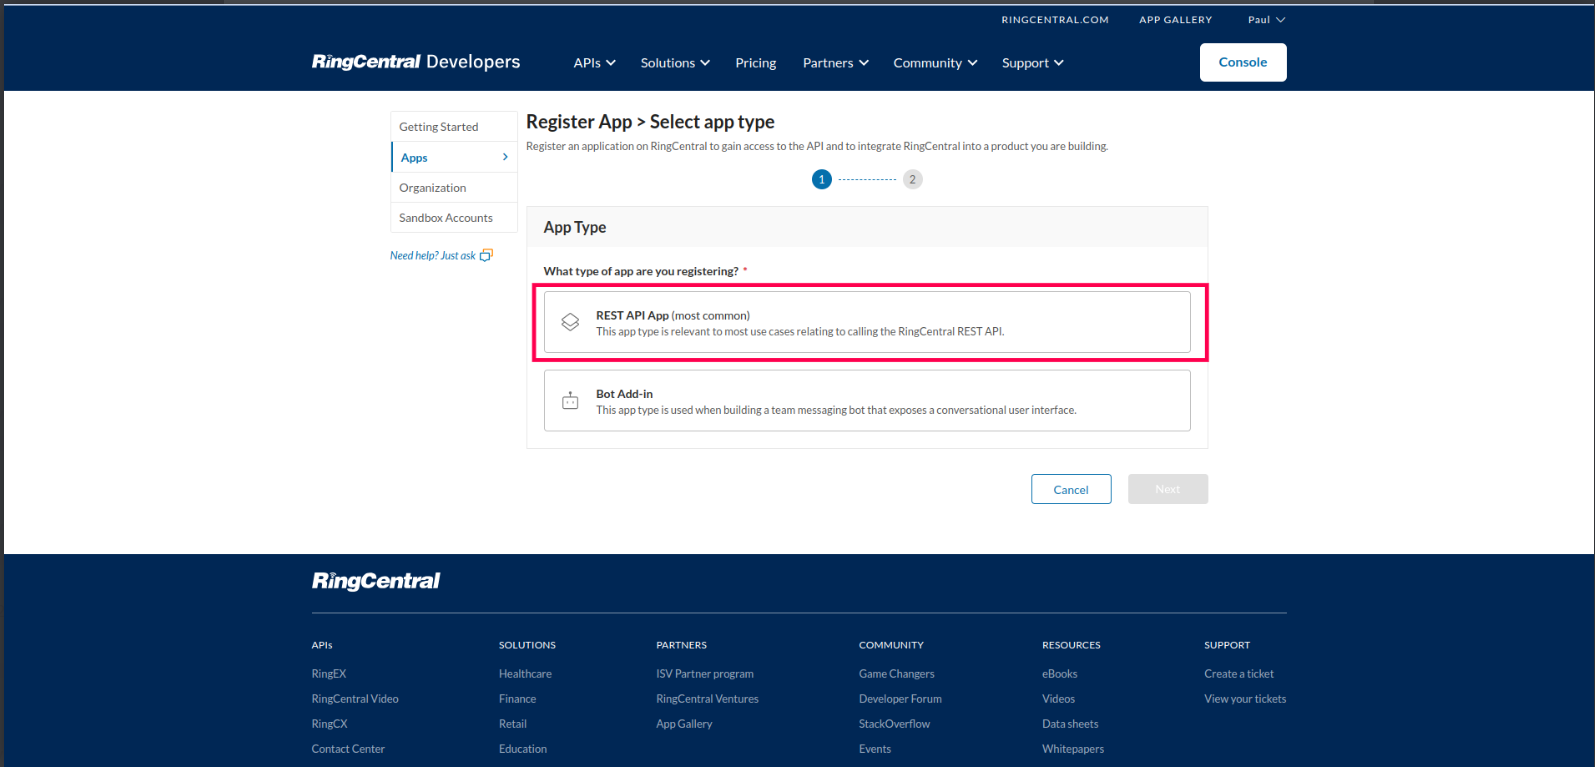This screenshot has width=1595, height=767.
Task: Click the REST API App layers icon
Action: pos(570,322)
